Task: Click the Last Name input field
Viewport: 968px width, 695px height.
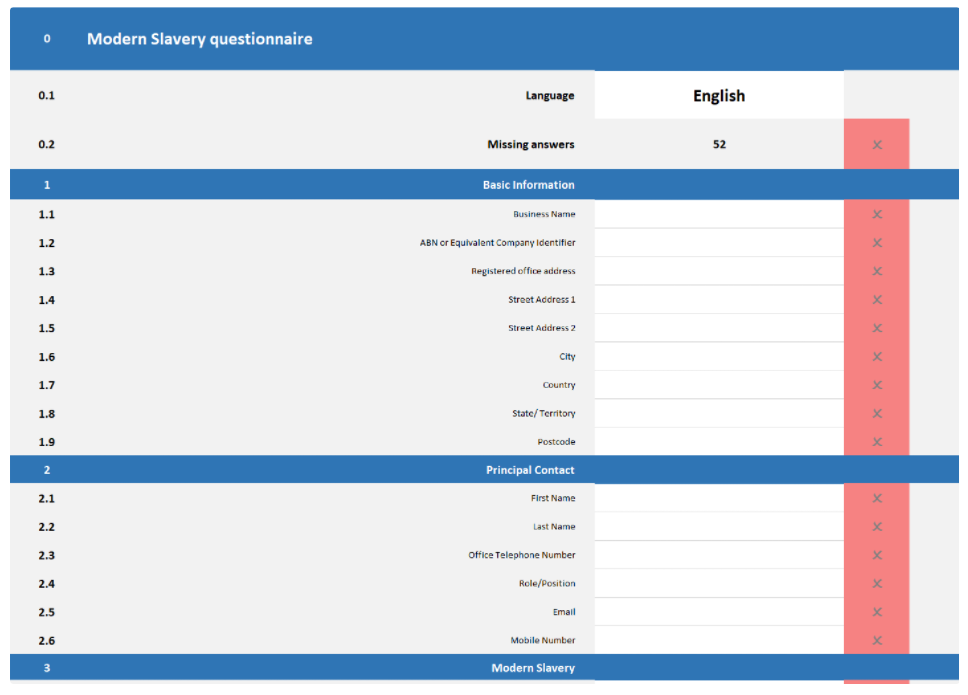Action: [719, 526]
